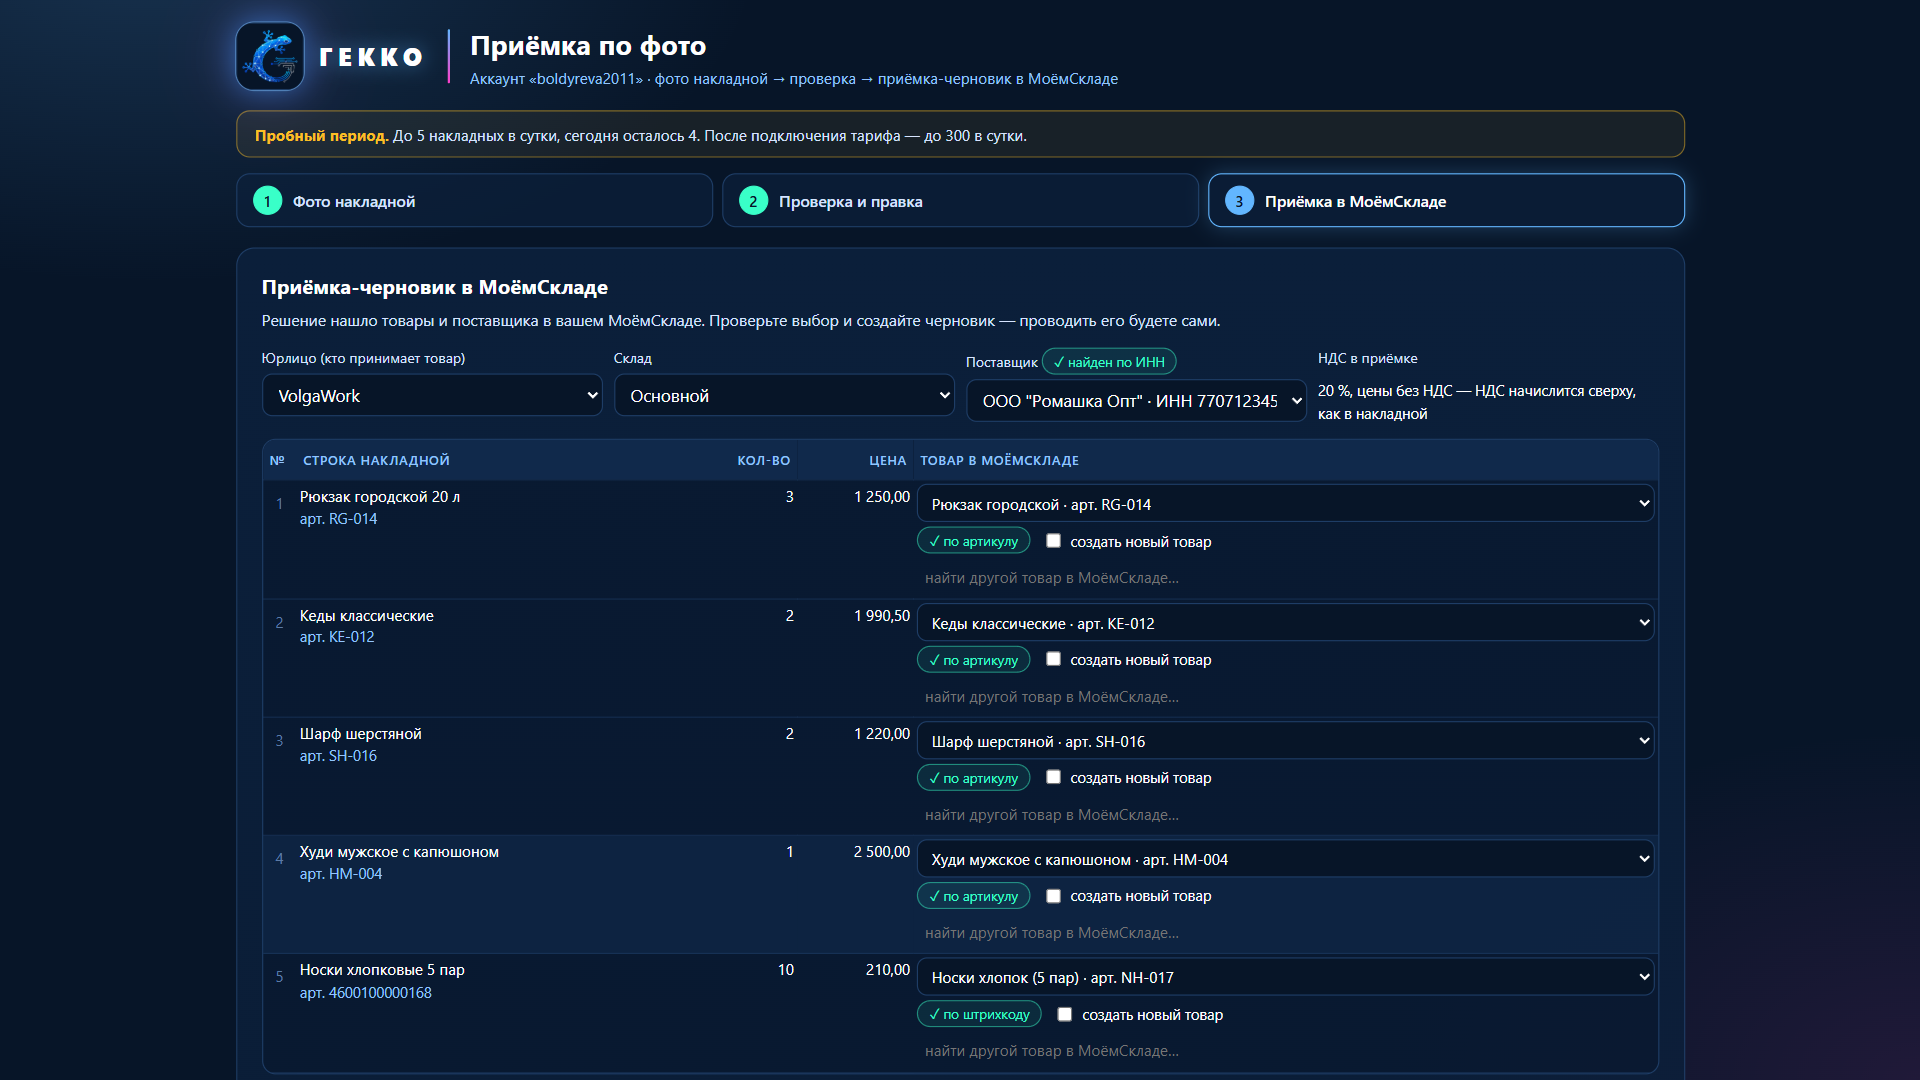This screenshot has width=1920, height=1080.
Task: Click price cell 1 990,50
Action: tap(882, 616)
